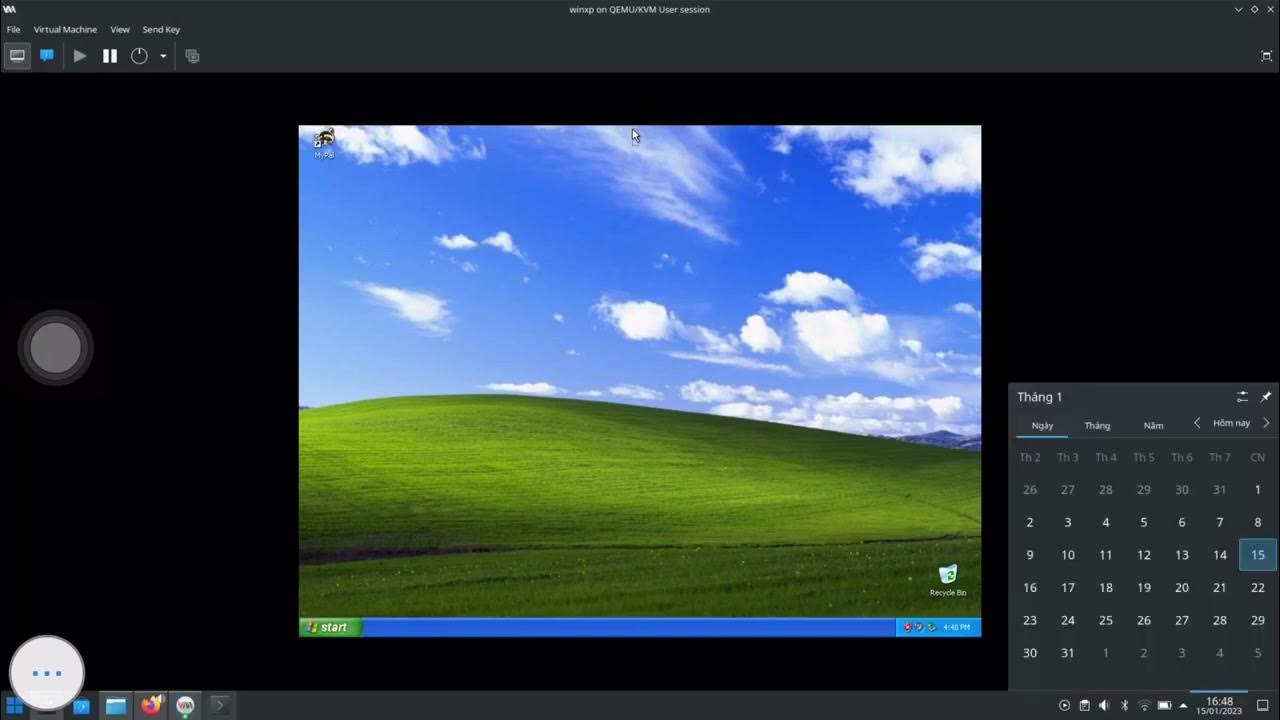Viewport: 1280px width, 720px height.
Task: Open the File menu
Action: [13, 30]
